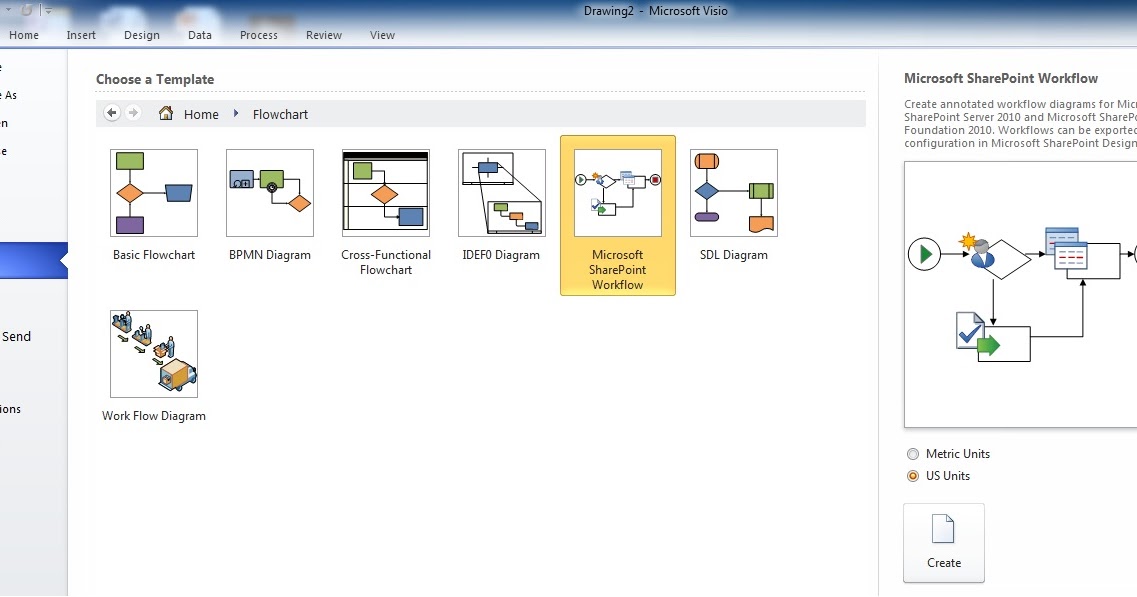Viewport: 1137px width, 597px height.
Task: Open the Save As backstage item
Action: pyautogui.click(x=9, y=95)
